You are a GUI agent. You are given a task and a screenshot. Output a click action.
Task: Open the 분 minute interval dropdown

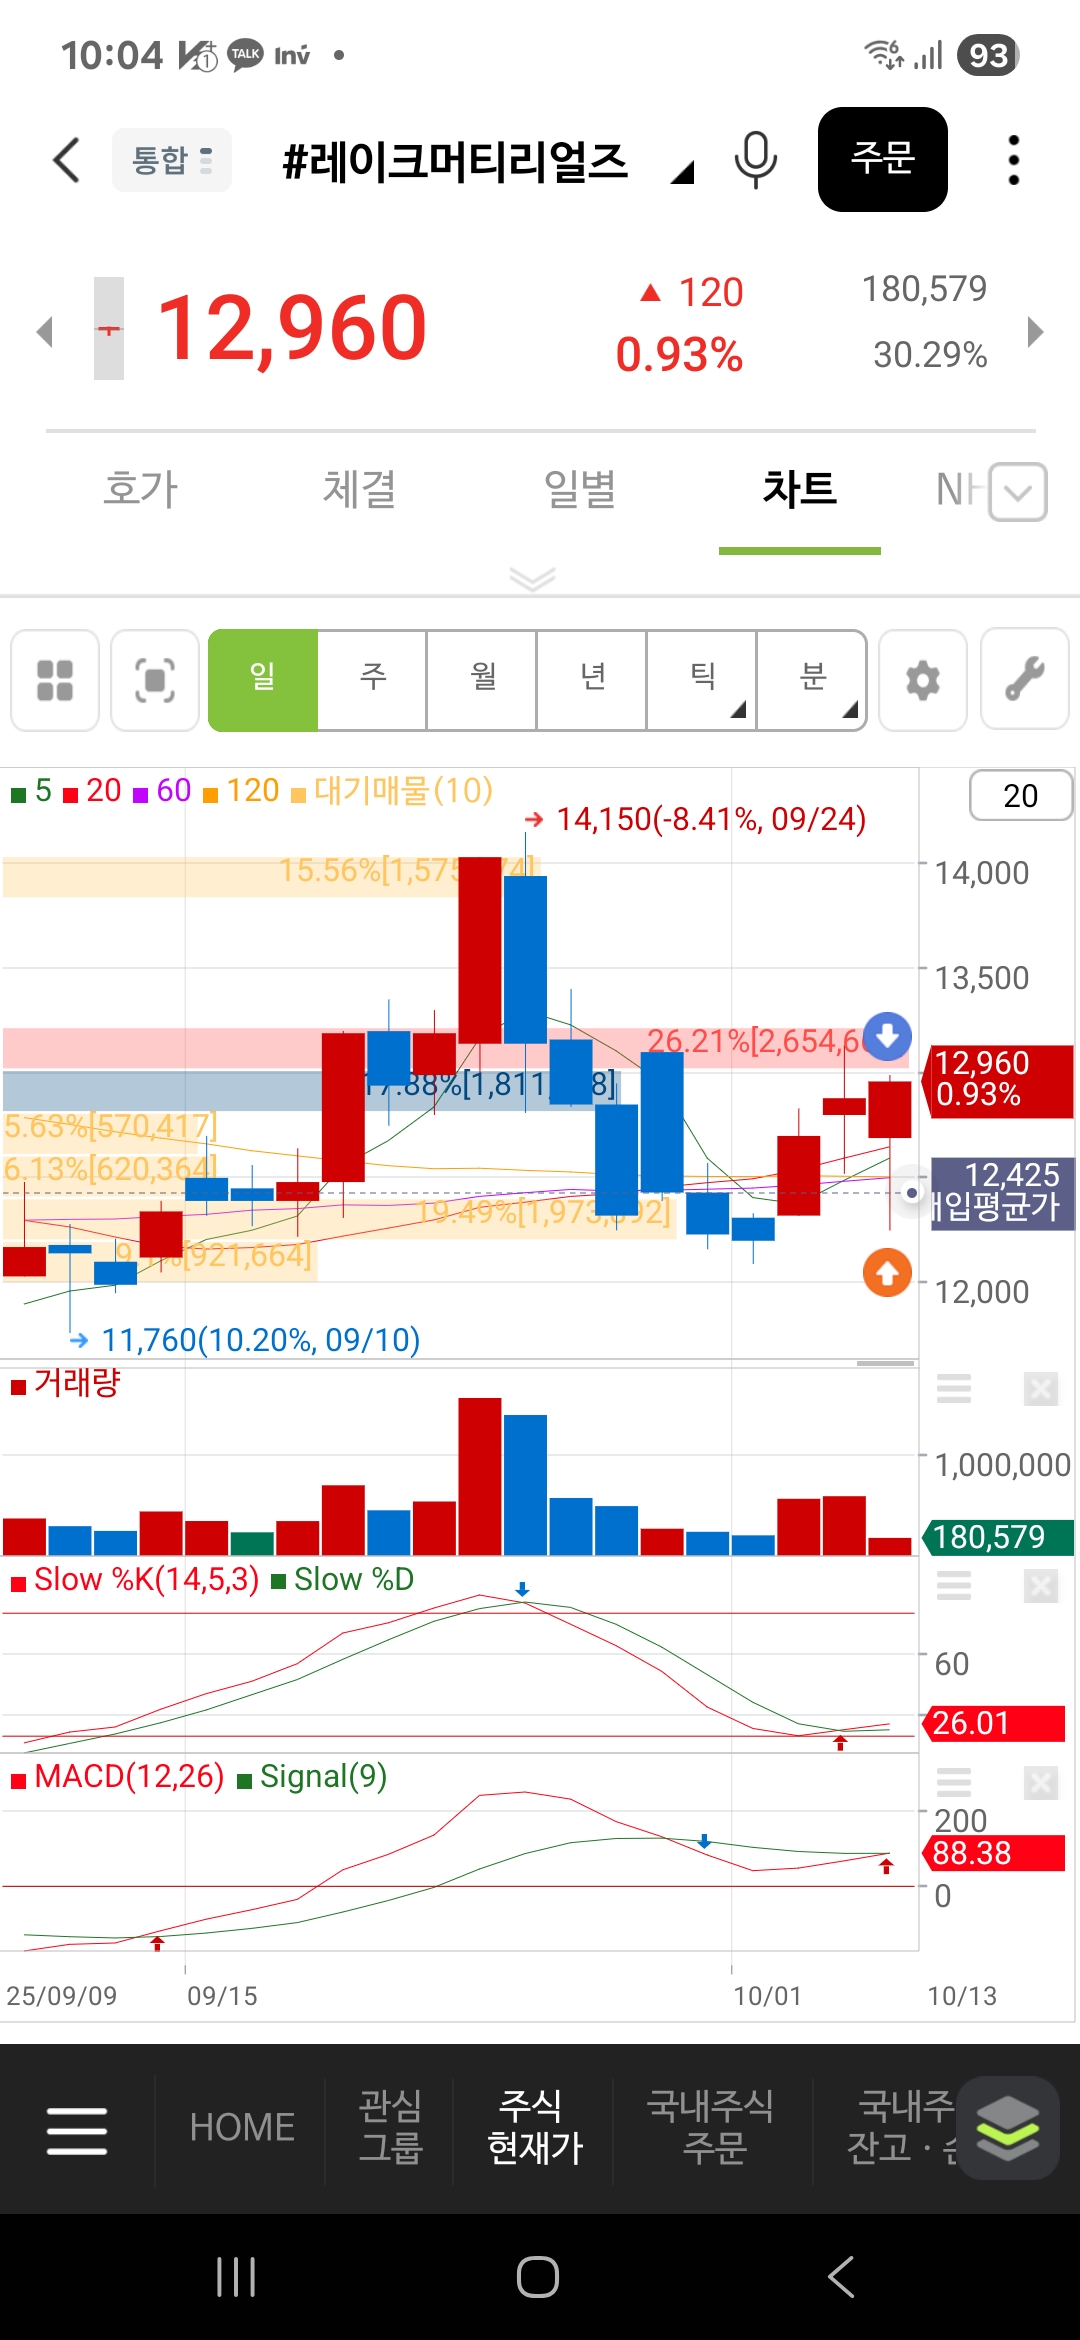[x=811, y=680]
